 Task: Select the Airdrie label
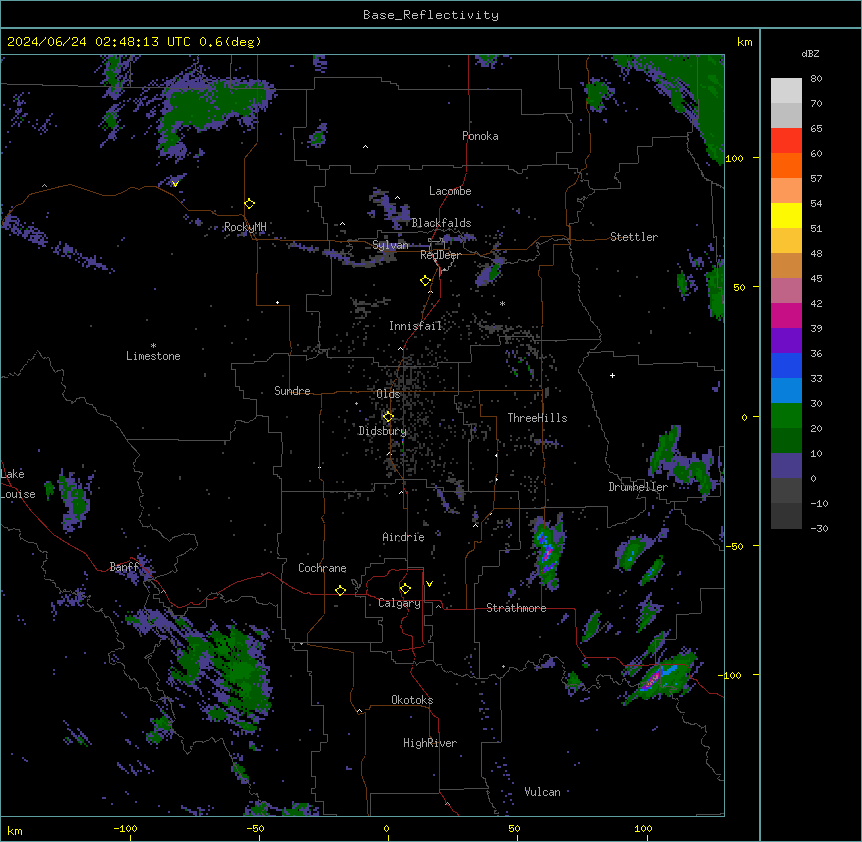click(404, 537)
